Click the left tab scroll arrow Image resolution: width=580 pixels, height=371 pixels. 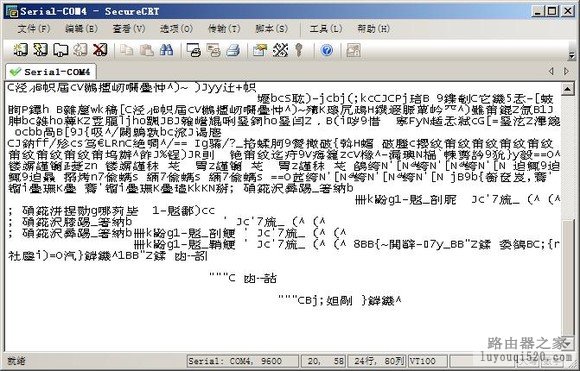551,71
